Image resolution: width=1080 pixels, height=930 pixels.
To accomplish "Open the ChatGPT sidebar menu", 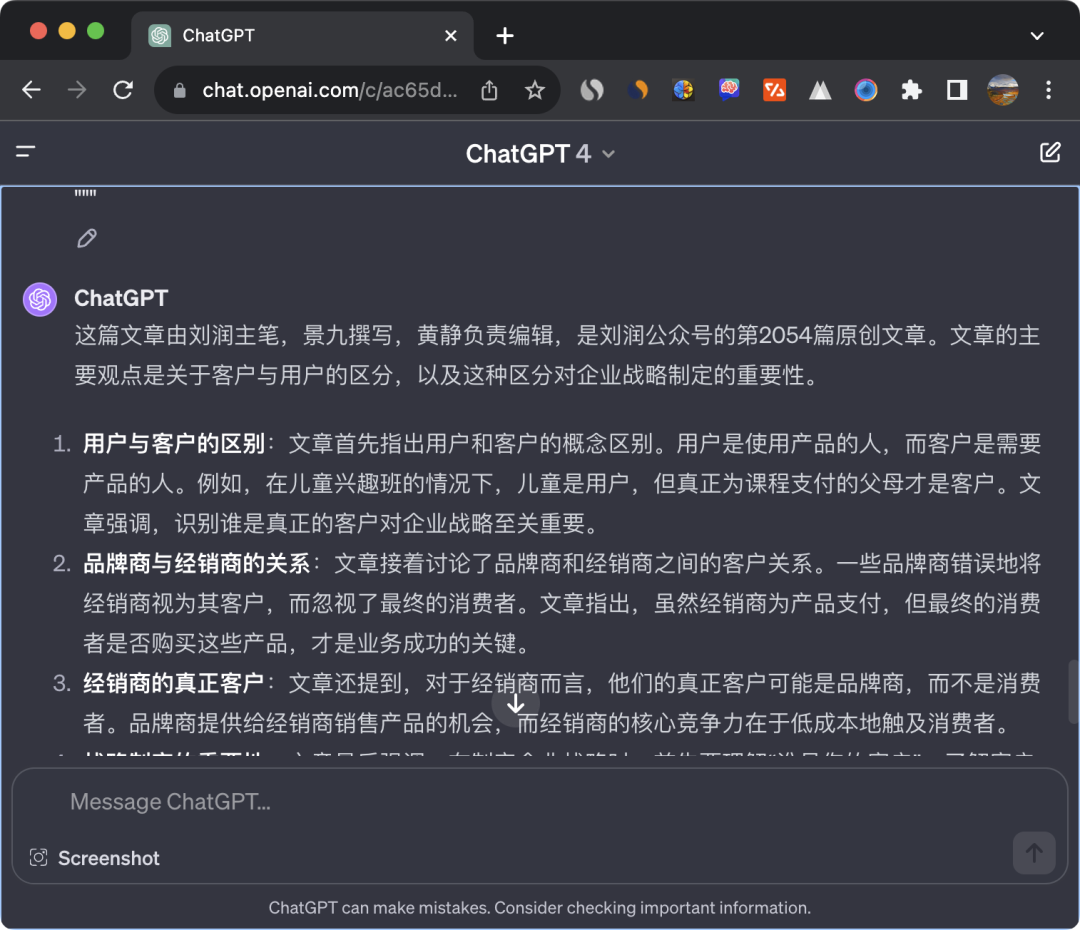I will [x=25, y=152].
